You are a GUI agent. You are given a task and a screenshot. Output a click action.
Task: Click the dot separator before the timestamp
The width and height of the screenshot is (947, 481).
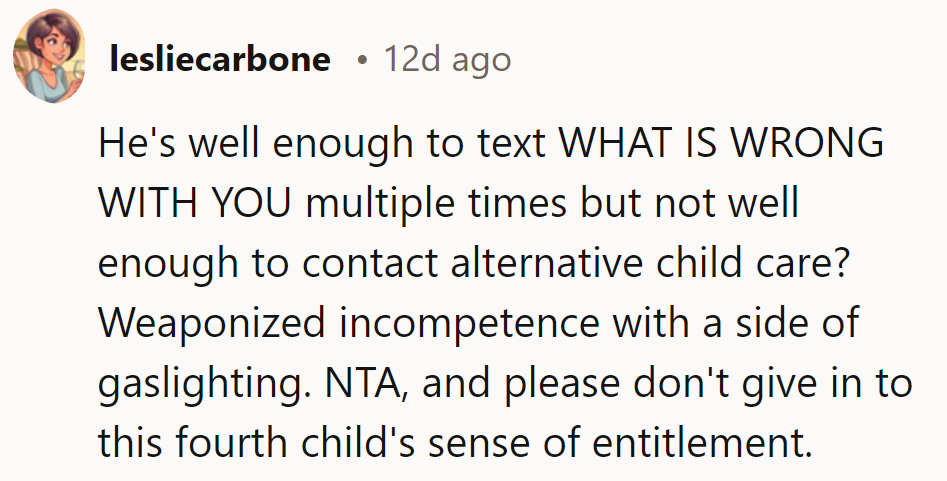click(361, 60)
